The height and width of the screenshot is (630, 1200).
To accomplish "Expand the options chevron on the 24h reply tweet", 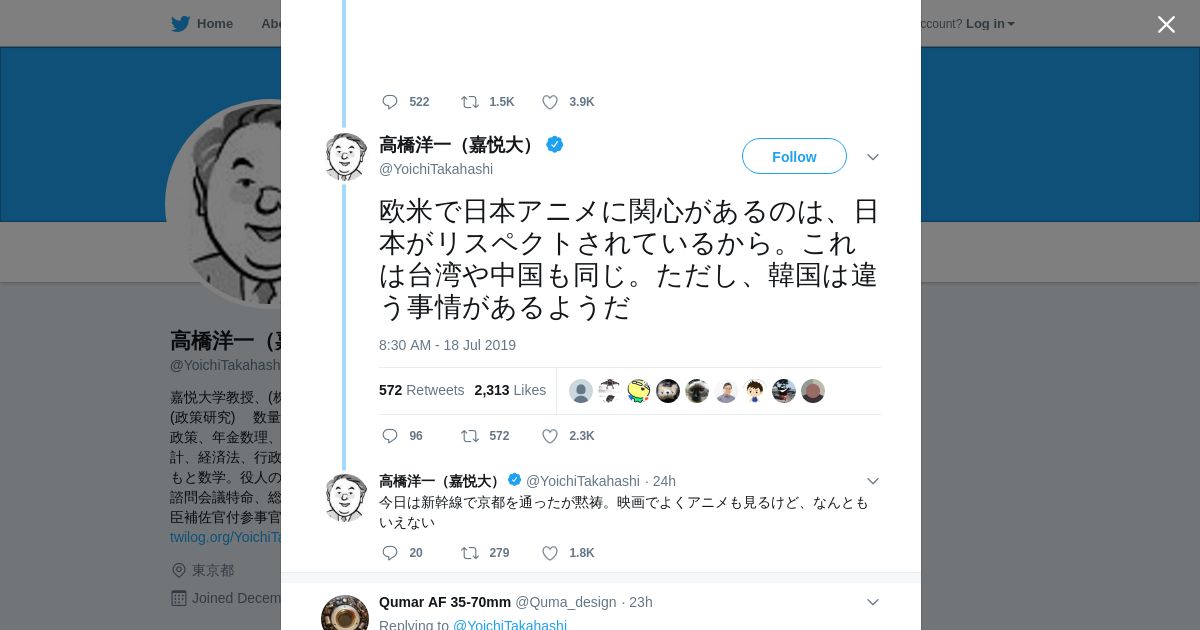I will point(873,481).
